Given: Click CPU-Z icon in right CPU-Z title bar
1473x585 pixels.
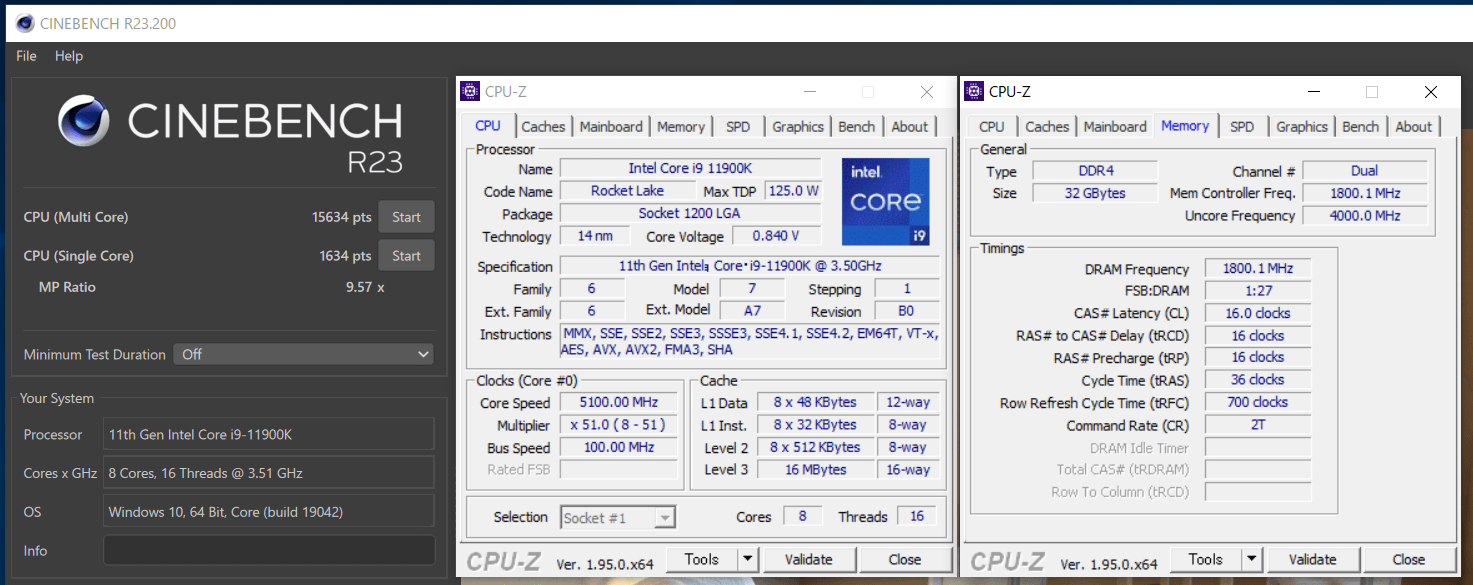Looking at the screenshot, I should click(x=974, y=92).
